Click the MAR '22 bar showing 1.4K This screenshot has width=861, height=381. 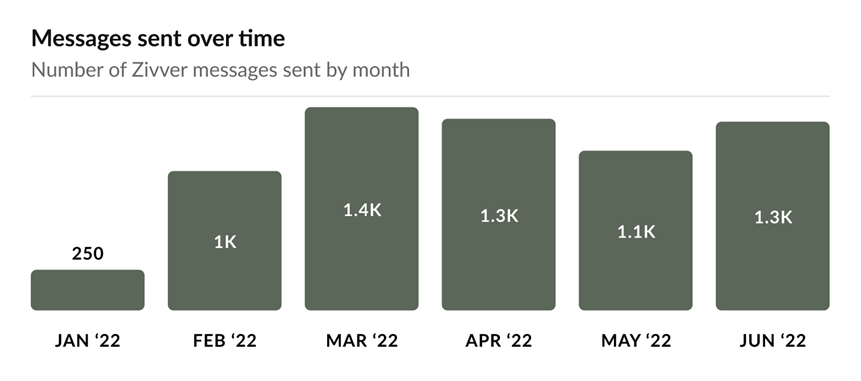(x=362, y=209)
